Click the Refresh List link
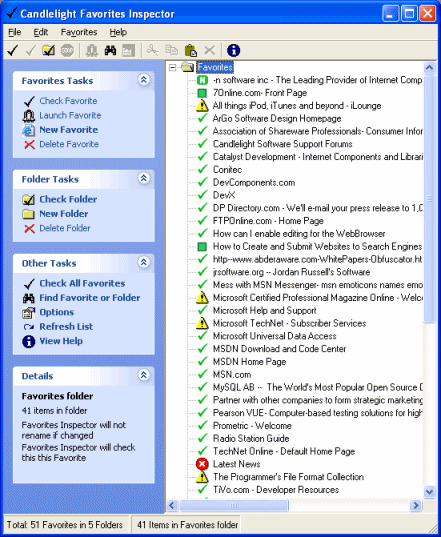441x537 pixels. point(66,327)
